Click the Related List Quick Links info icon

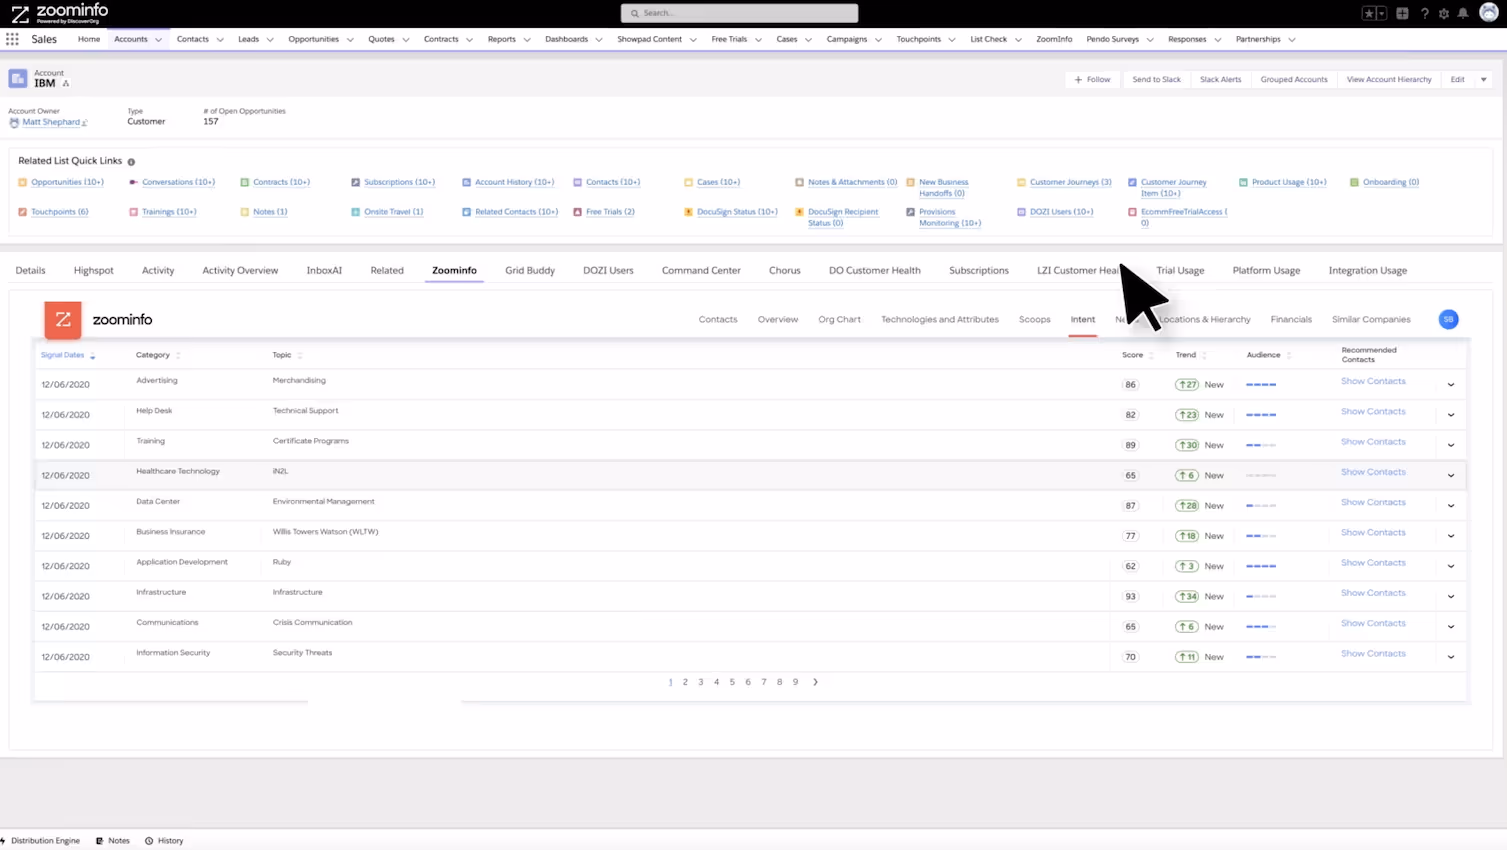(x=131, y=161)
